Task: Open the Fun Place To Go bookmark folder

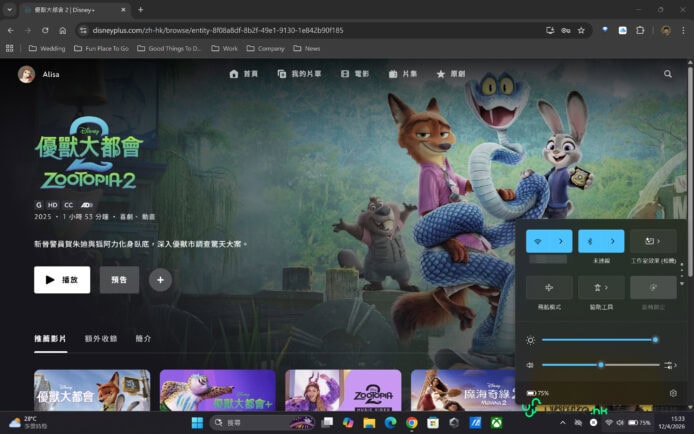Action: (101, 48)
